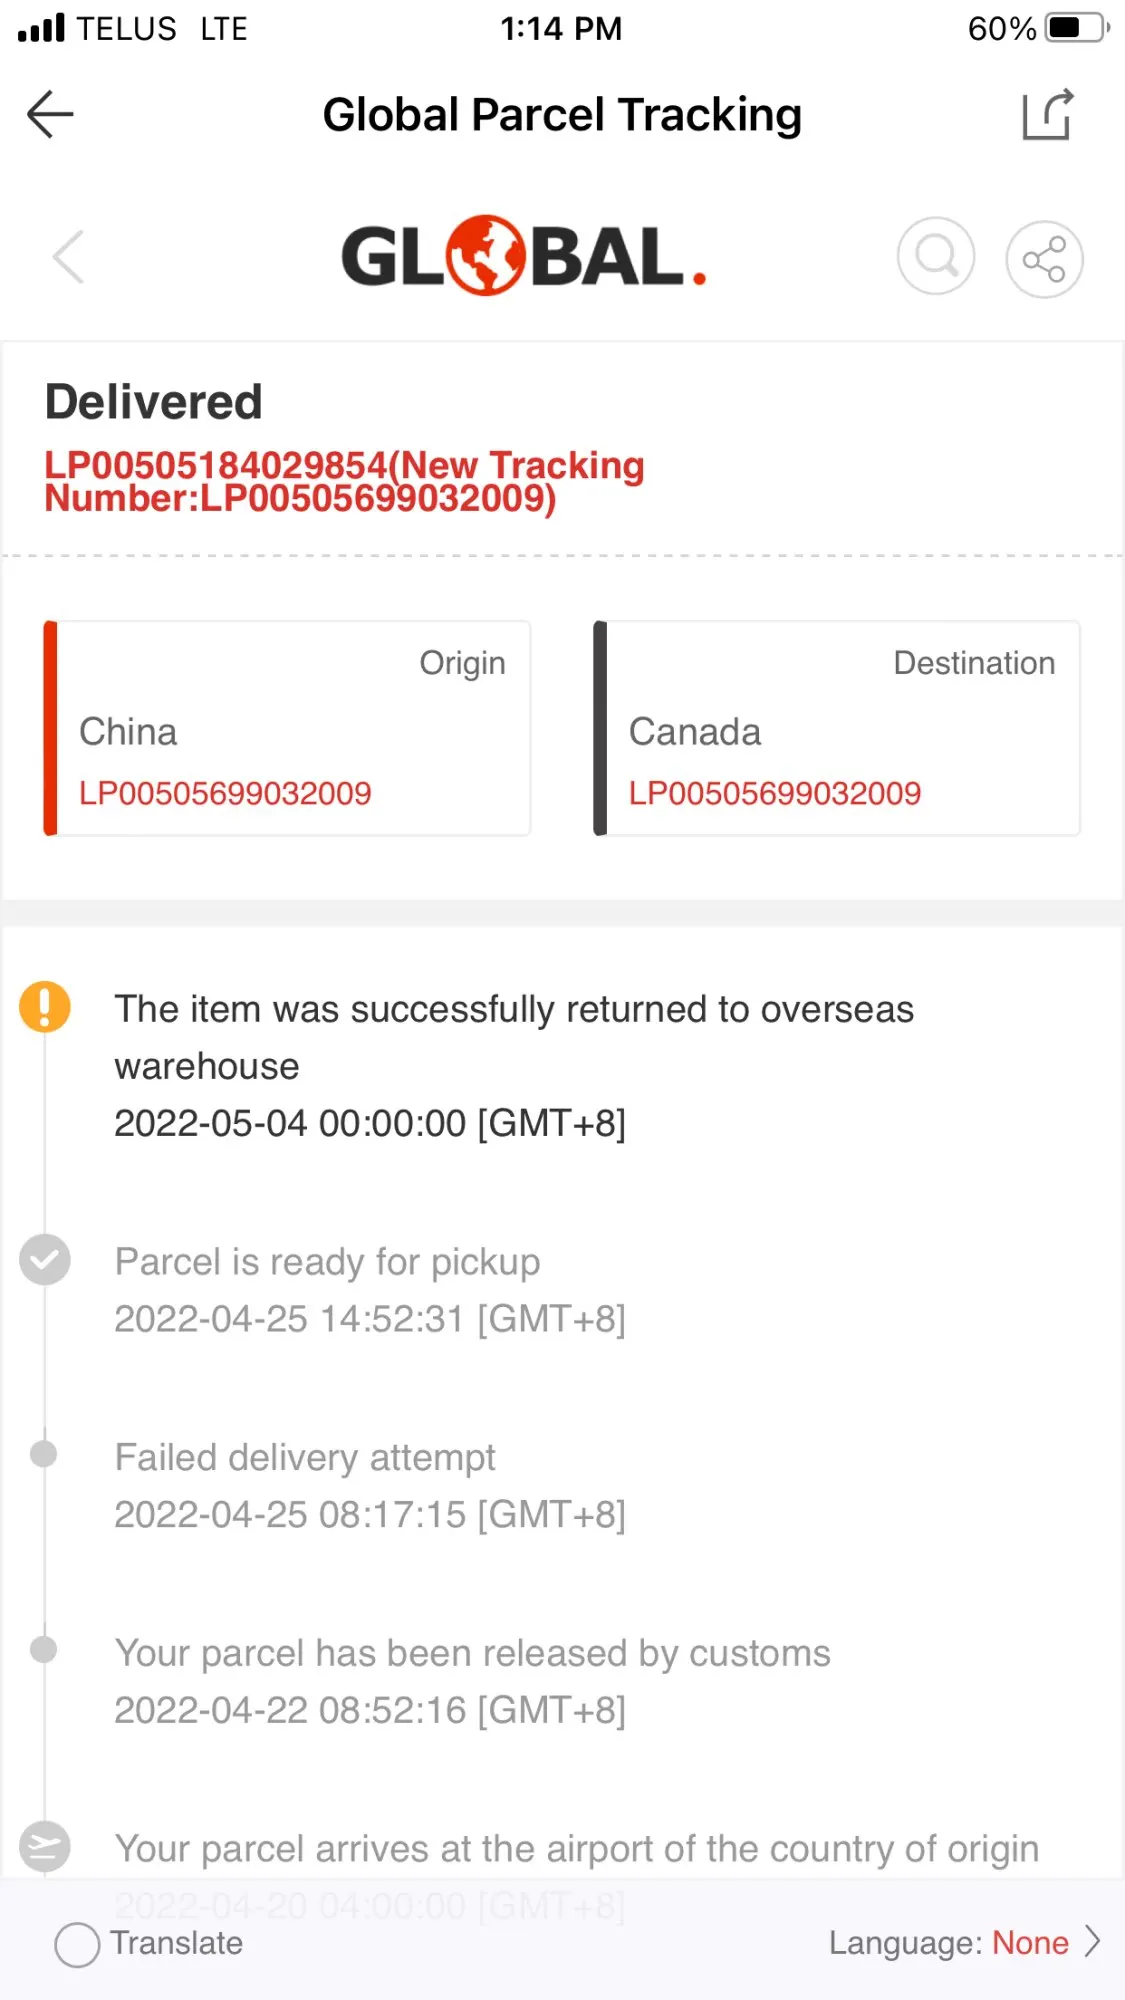This screenshot has width=1125, height=2000.
Task: Tap the Delivered status heading
Action: 153,402
